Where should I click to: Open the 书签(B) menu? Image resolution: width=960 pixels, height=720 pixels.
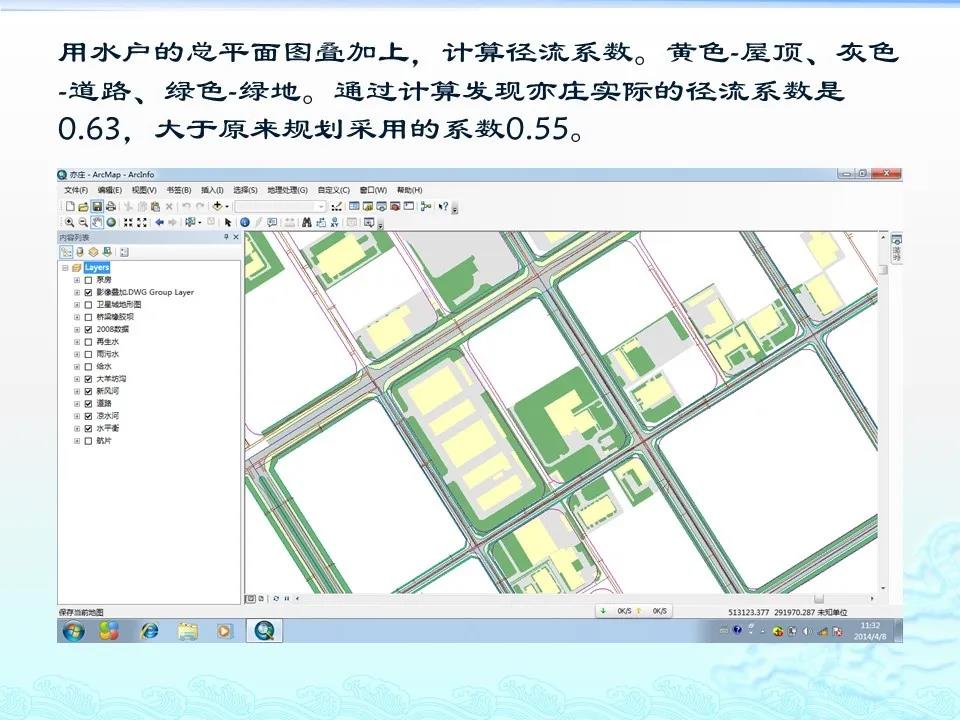point(180,190)
